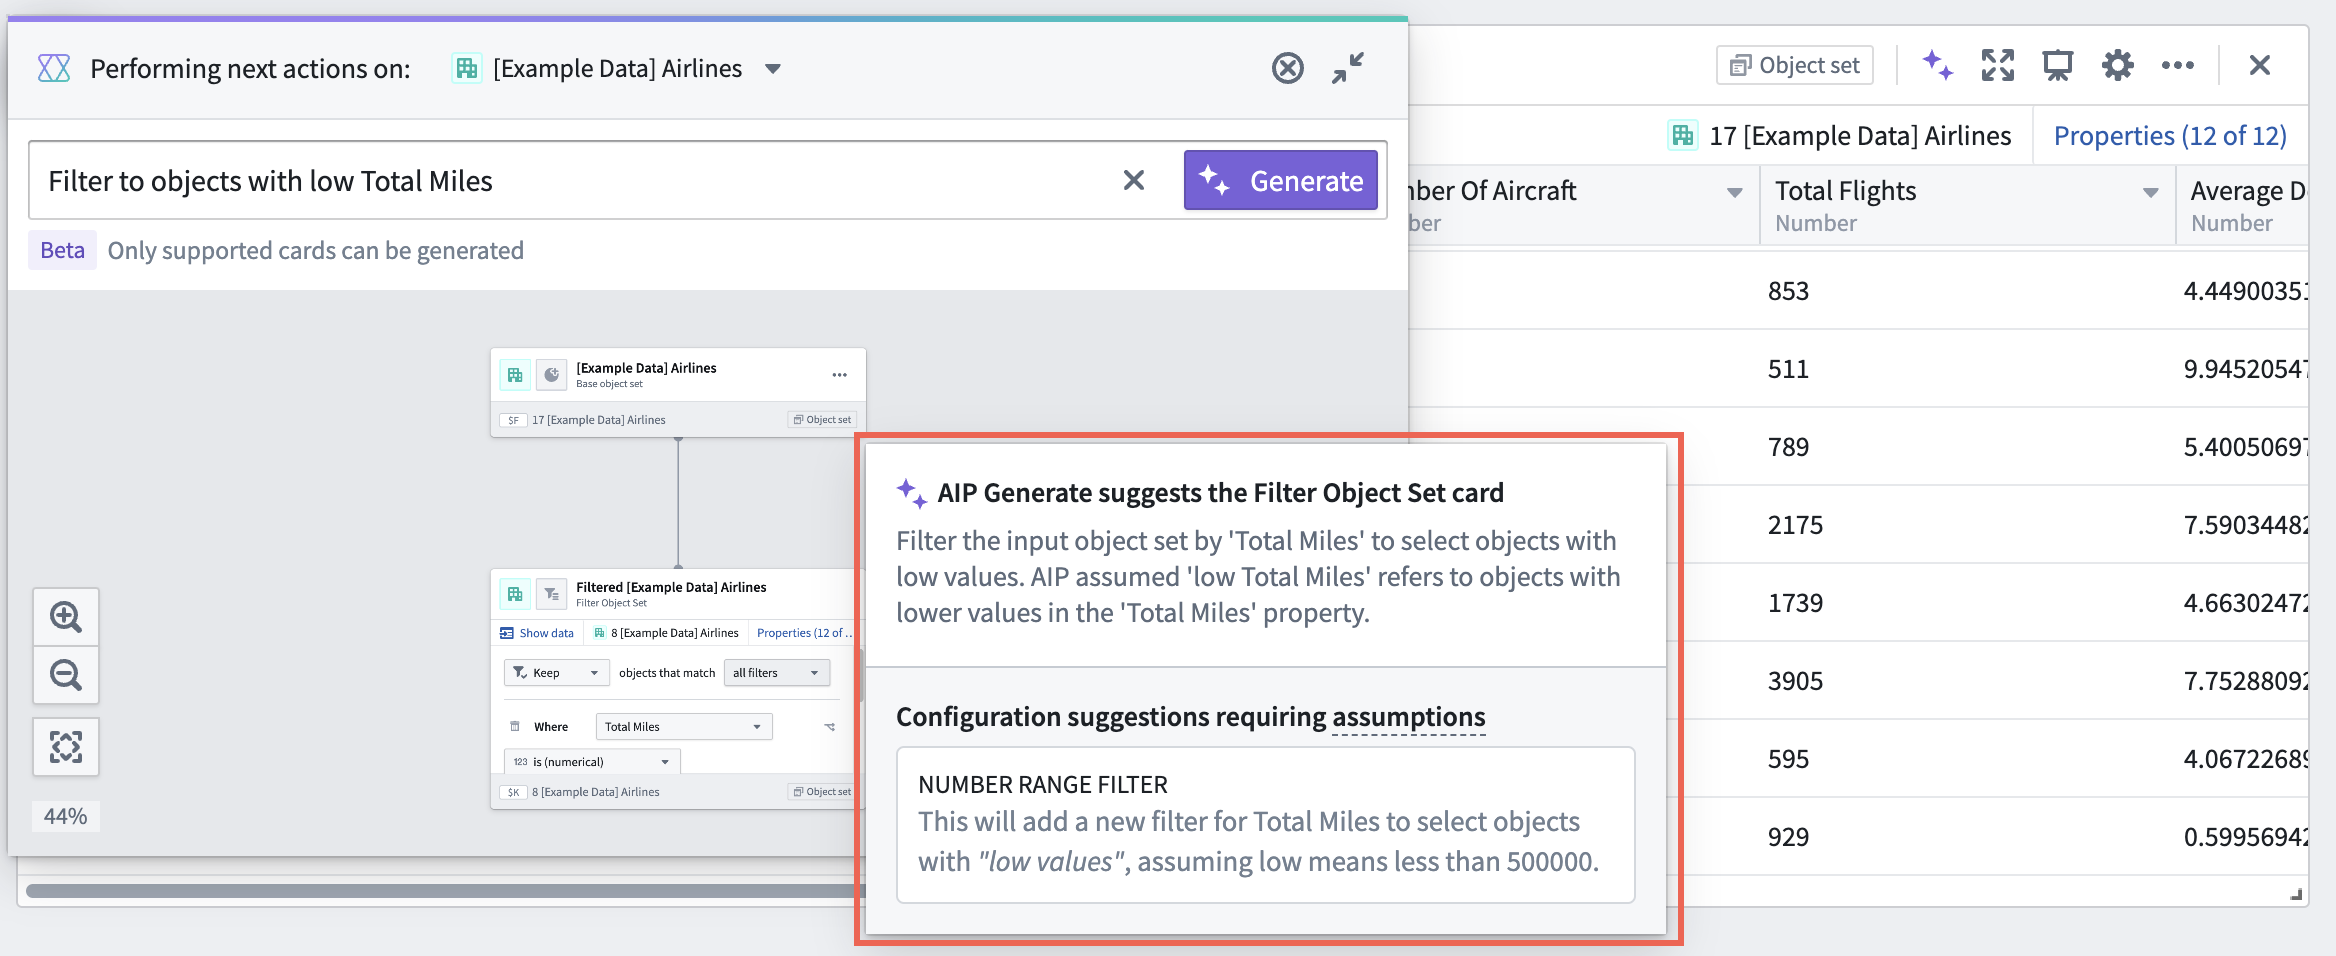The width and height of the screenshot is (2336, 956).
Task: Open the more options menu on base Airlines card
Action: pyautogui.click(x=839, y=375)
